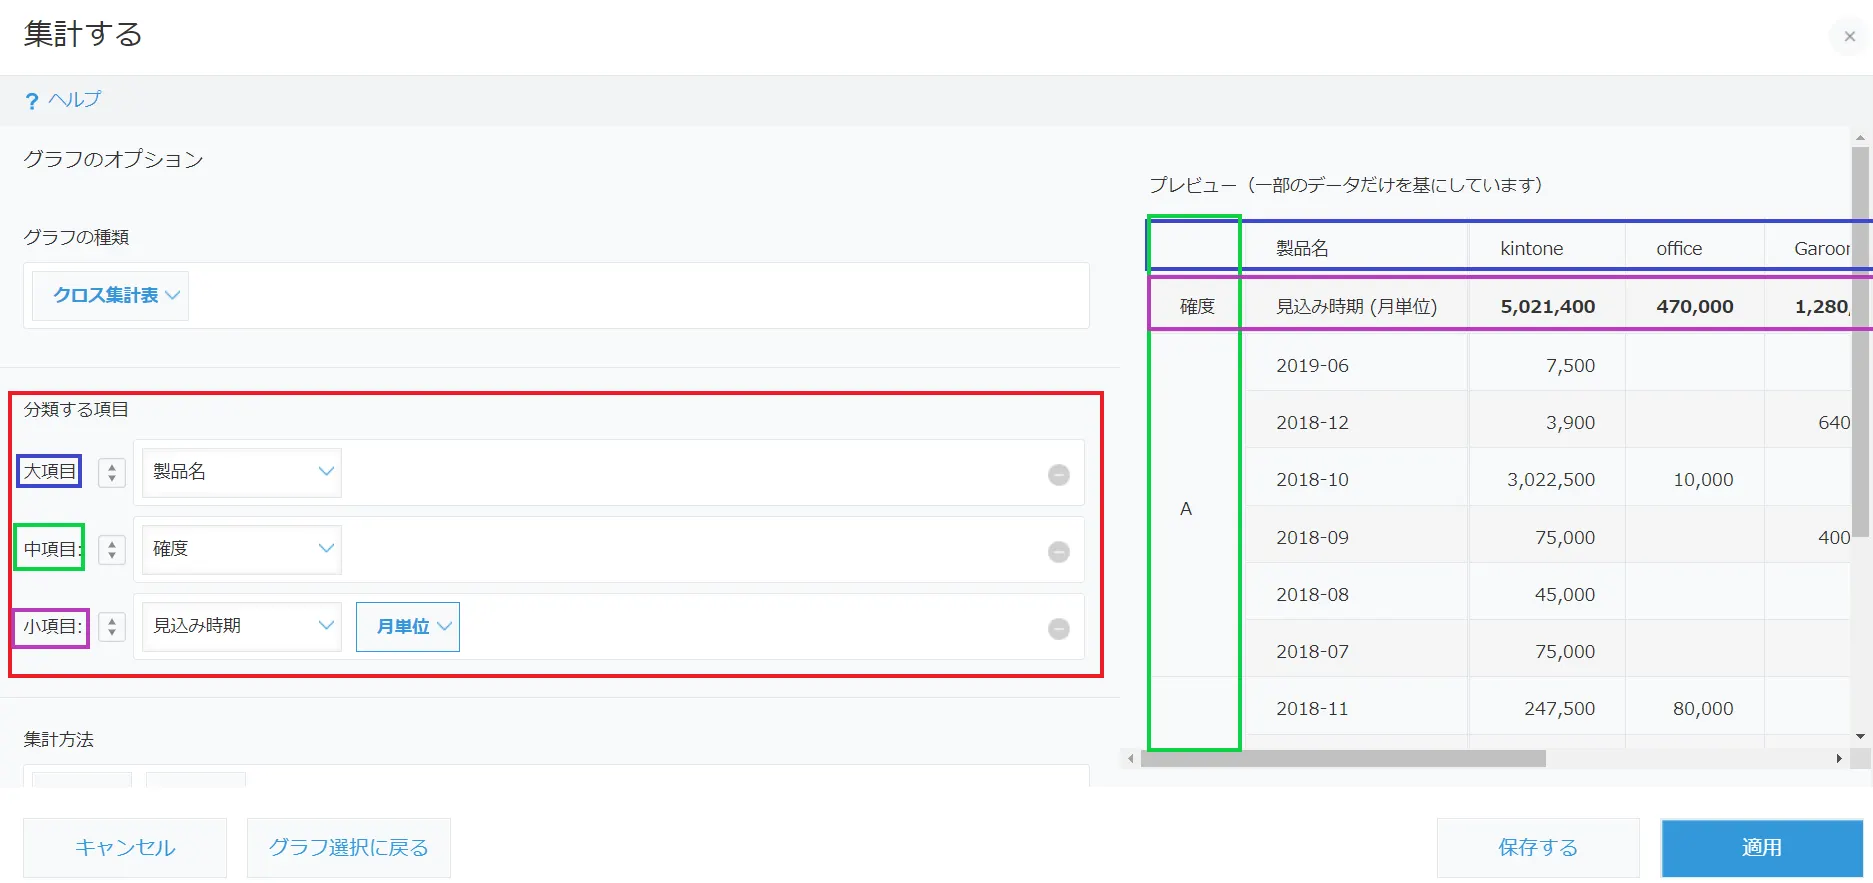Click the preview scrollbar right arrow

coord(1839,759)
